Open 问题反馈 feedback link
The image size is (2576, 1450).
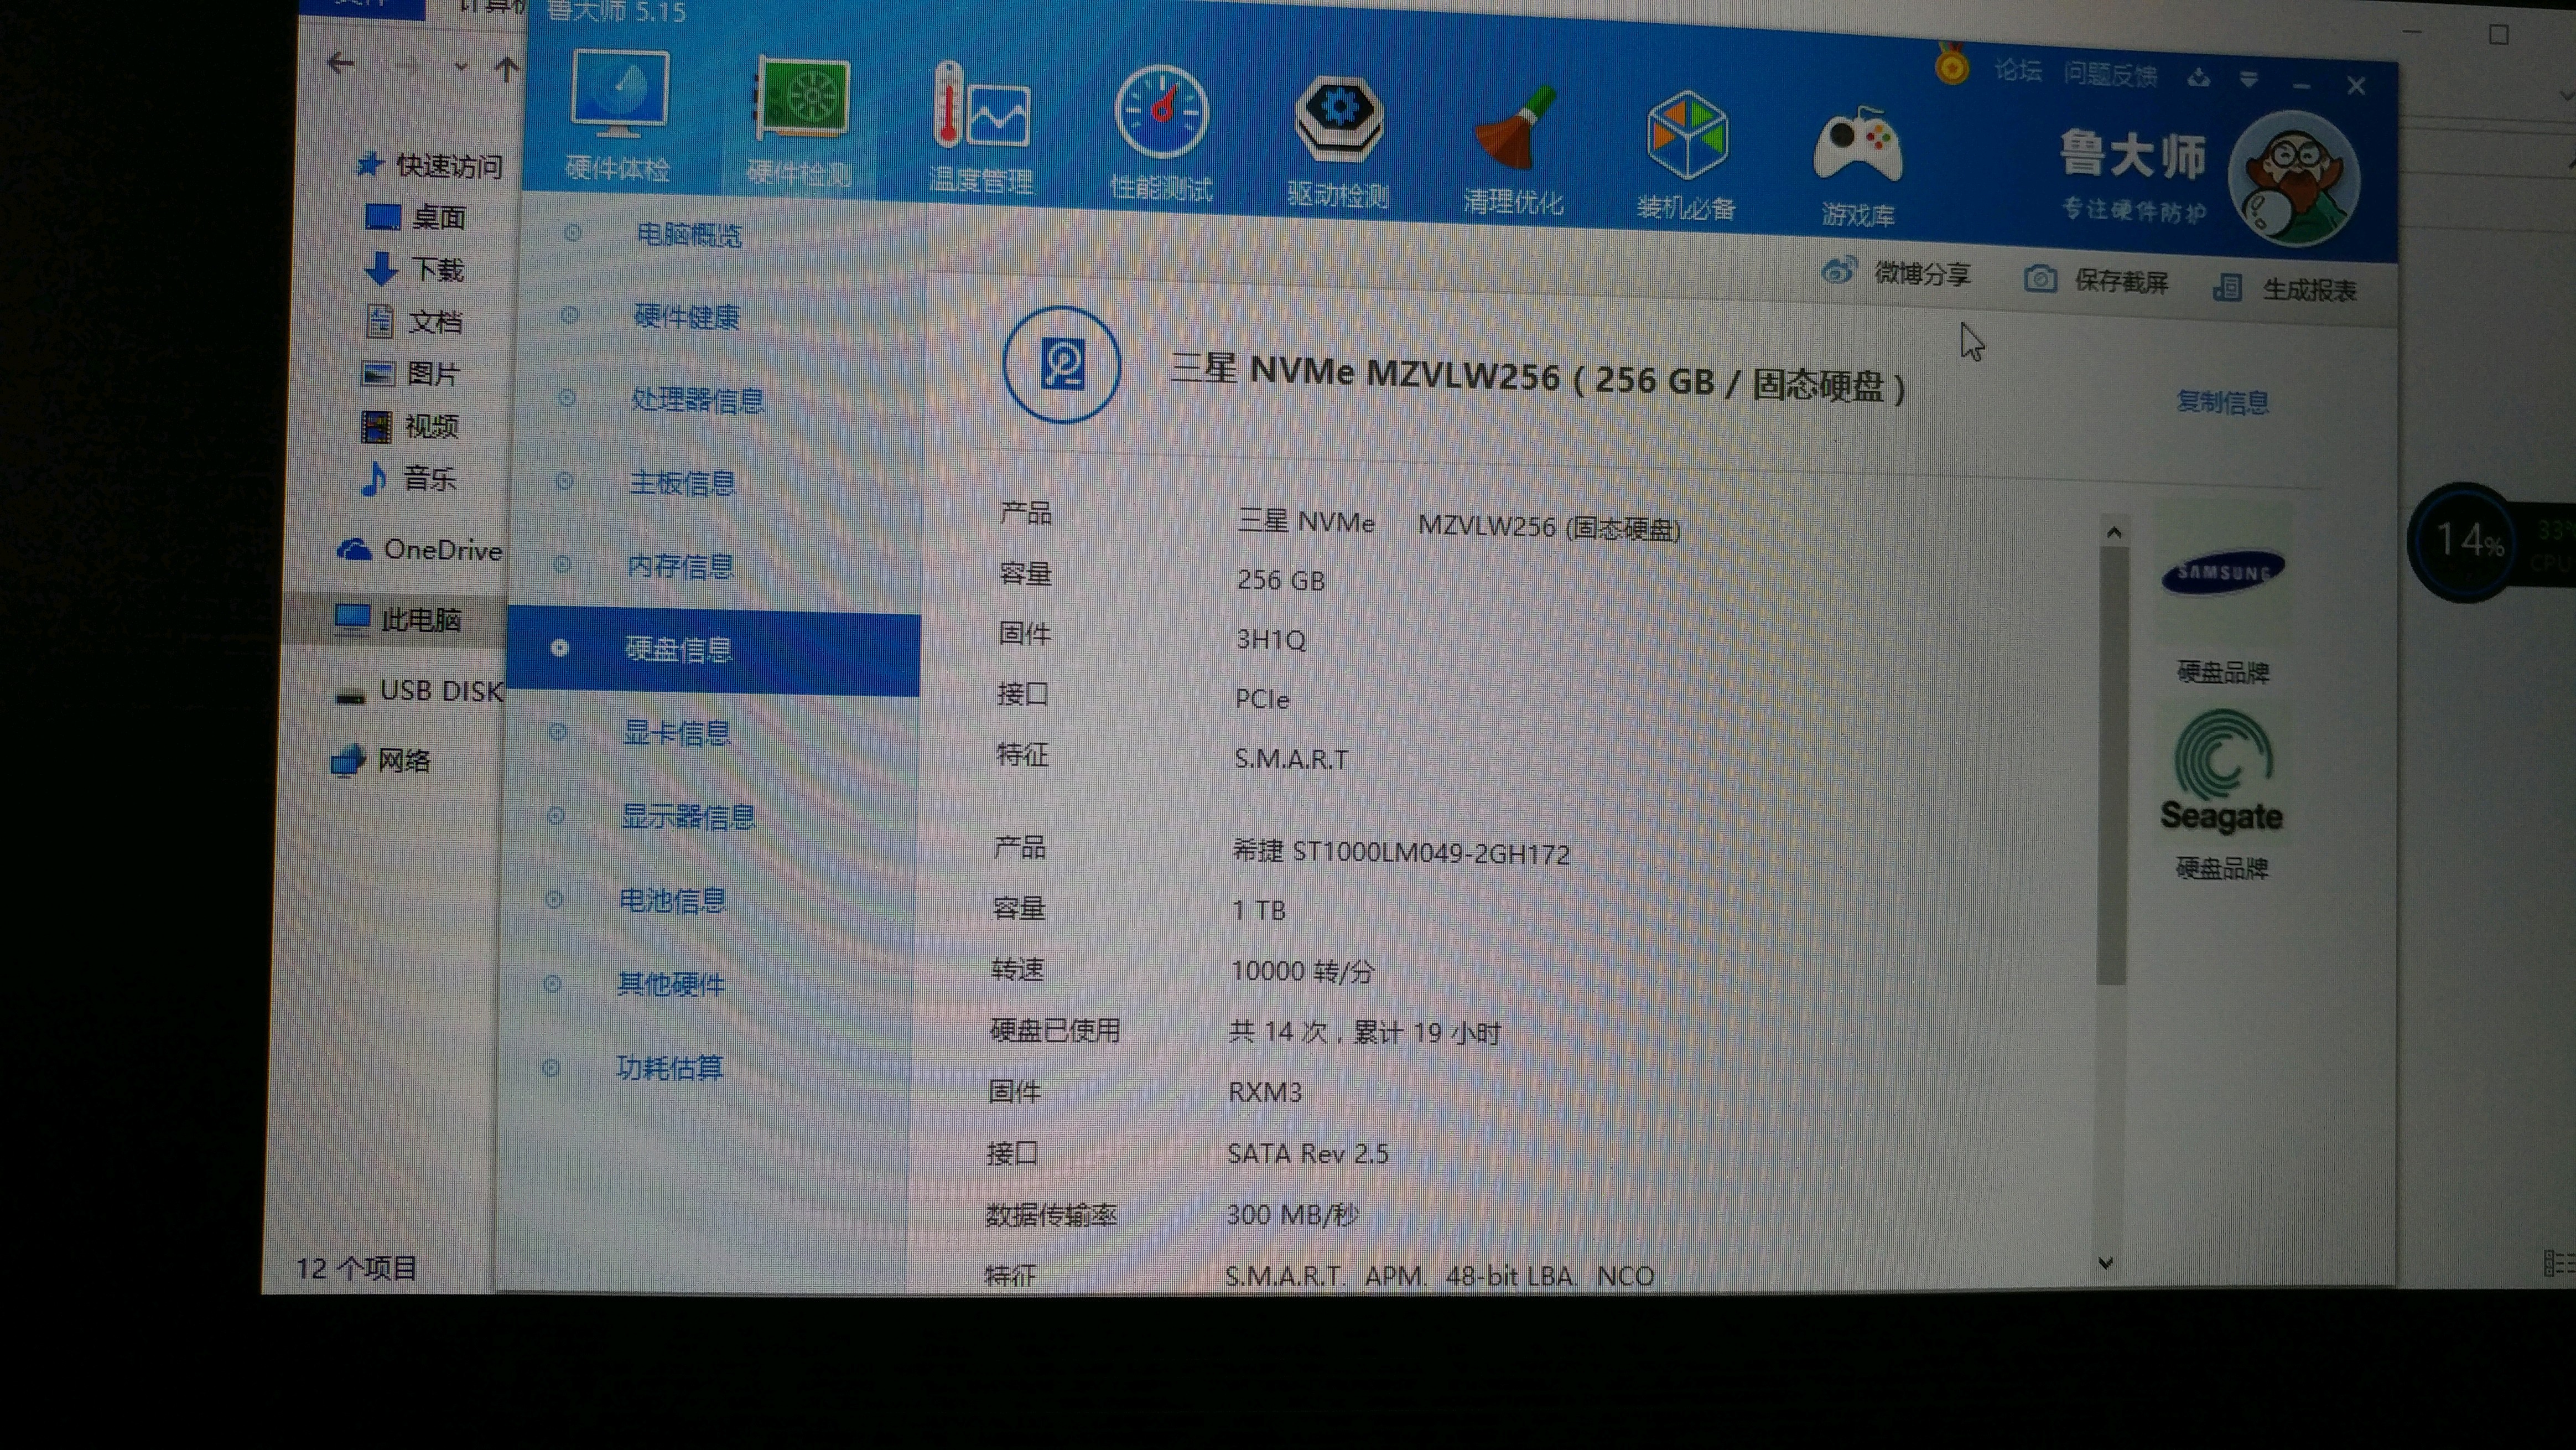(2110, 74)
